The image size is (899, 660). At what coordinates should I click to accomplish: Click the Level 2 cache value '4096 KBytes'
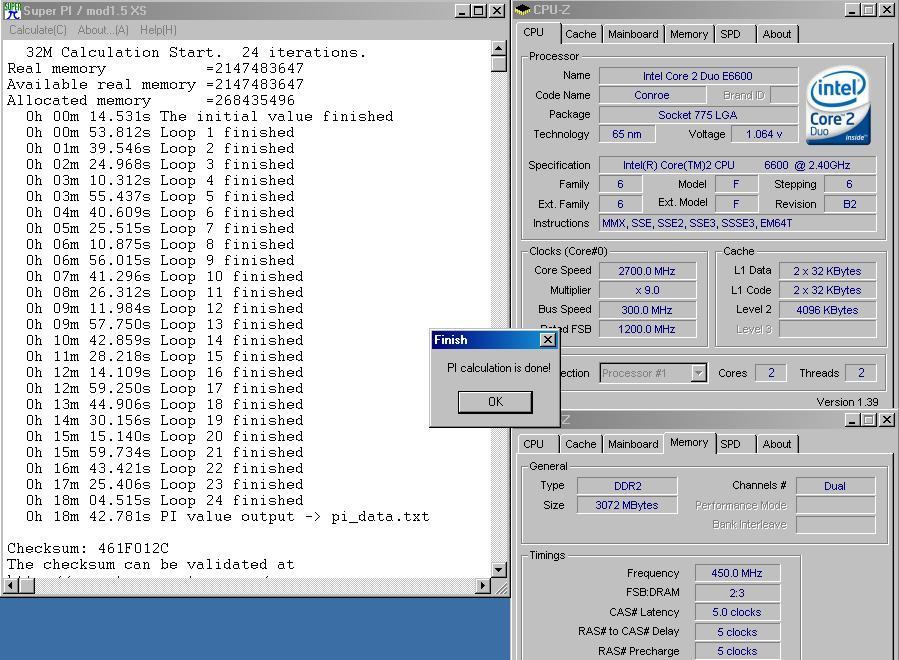point(827,310)
